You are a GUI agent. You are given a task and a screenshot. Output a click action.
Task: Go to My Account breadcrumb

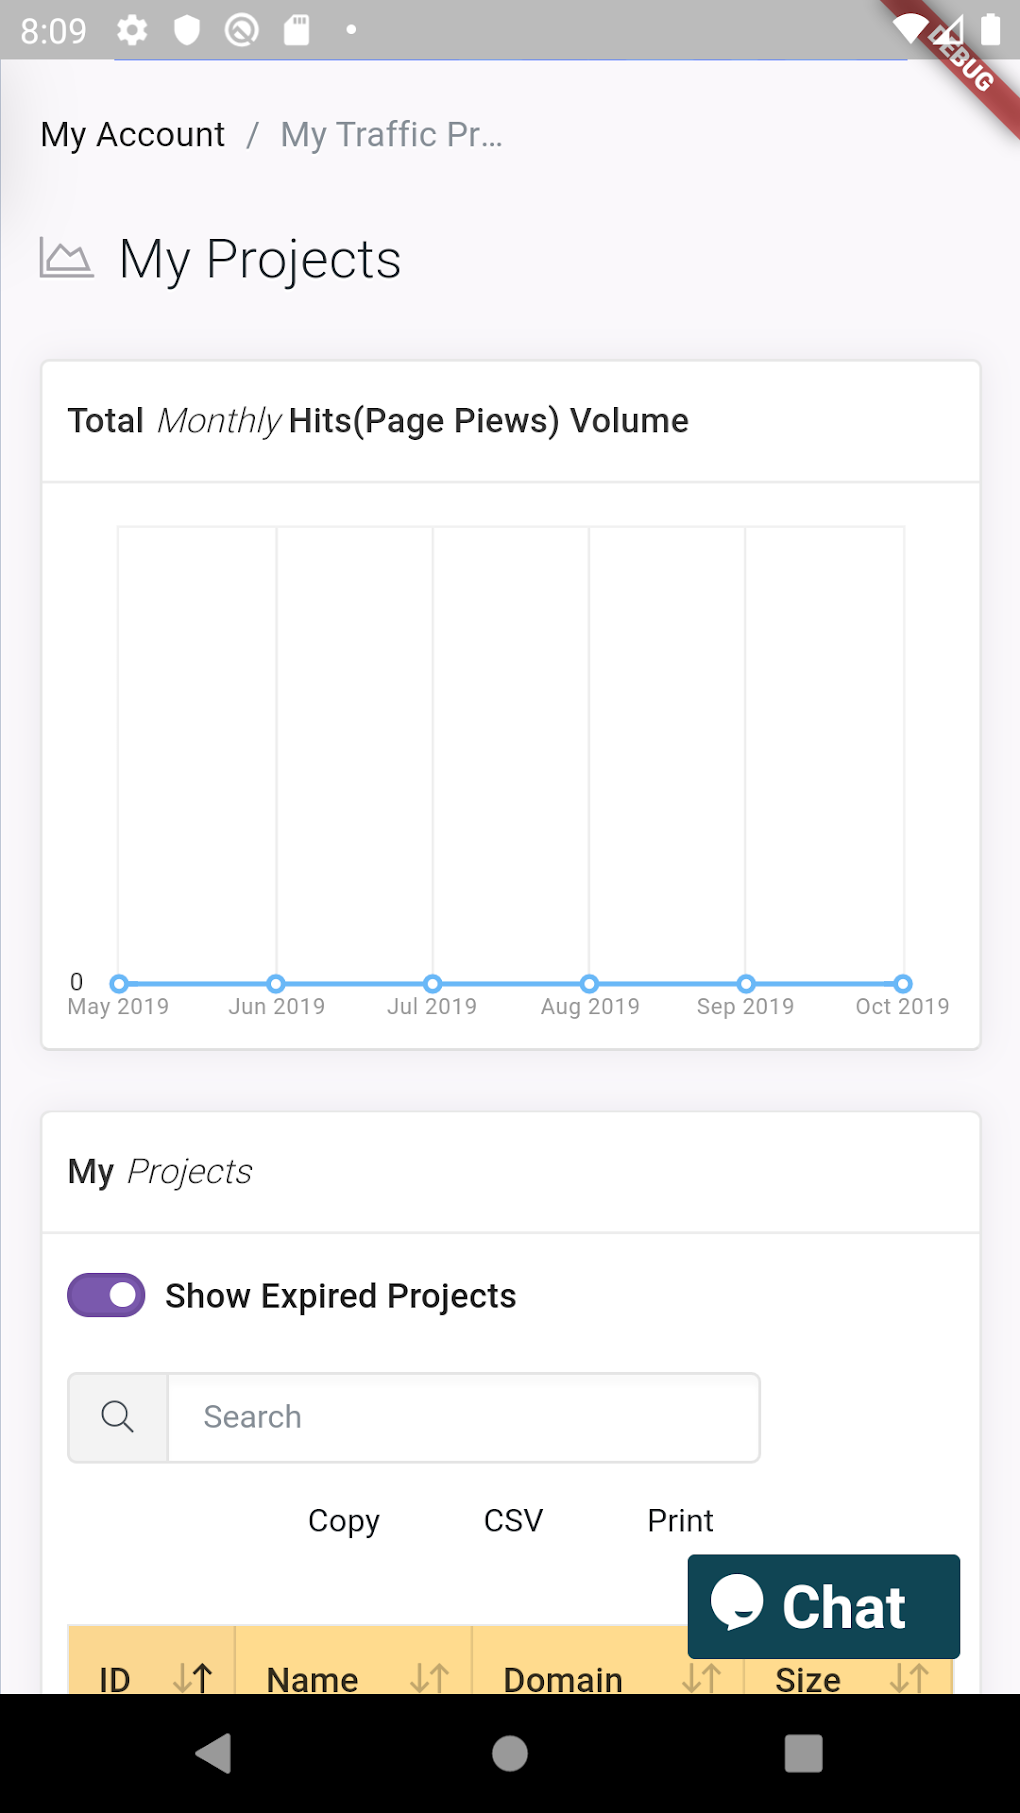[x=133, y=134]
